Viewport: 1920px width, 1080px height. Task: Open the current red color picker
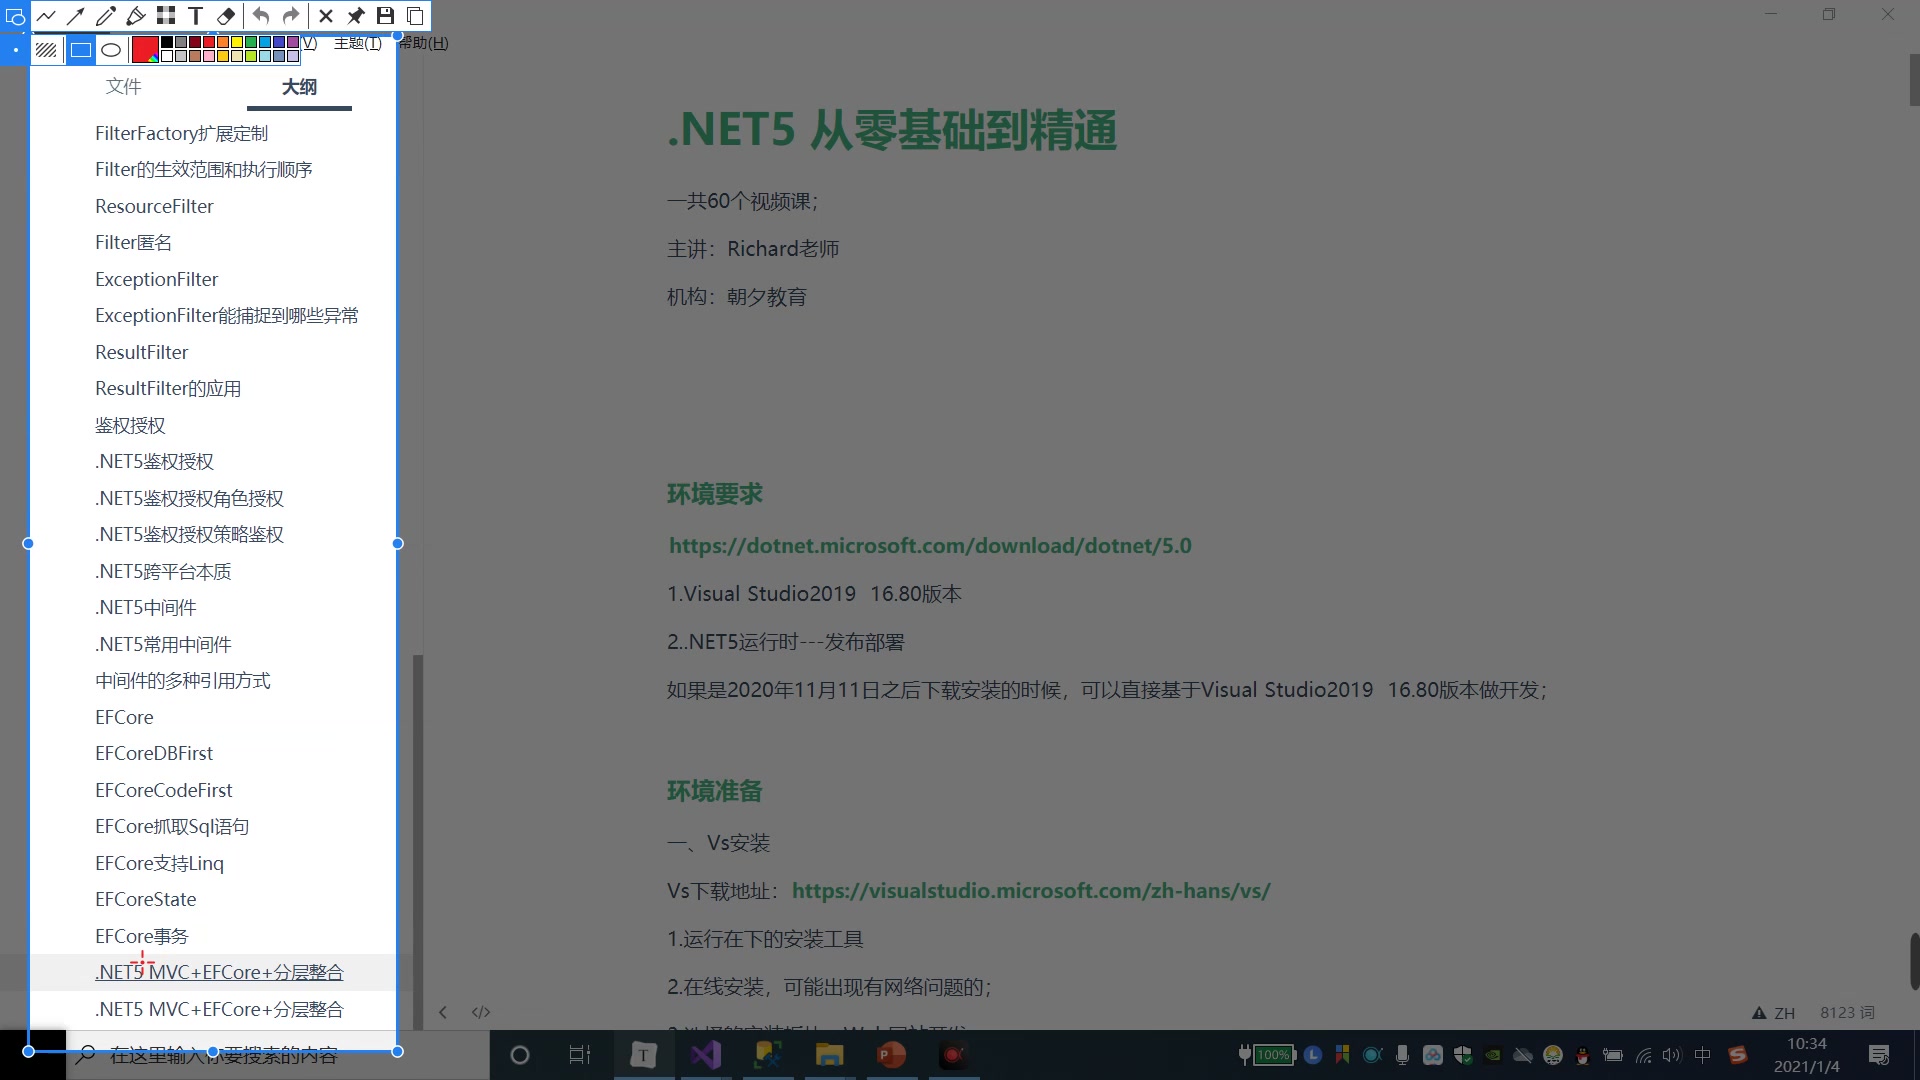point(145,49)
